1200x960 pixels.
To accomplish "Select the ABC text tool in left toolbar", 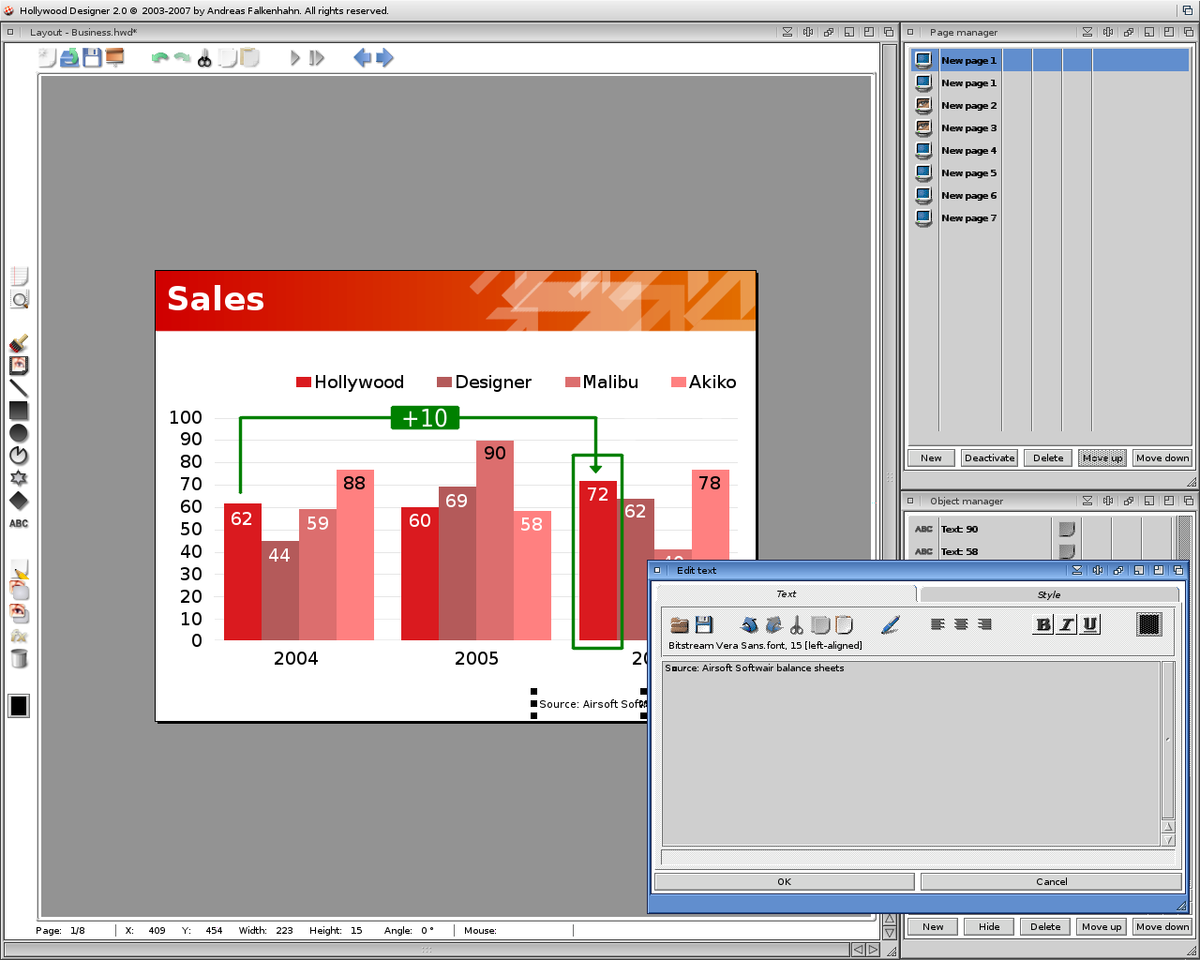I will point(19,523).
